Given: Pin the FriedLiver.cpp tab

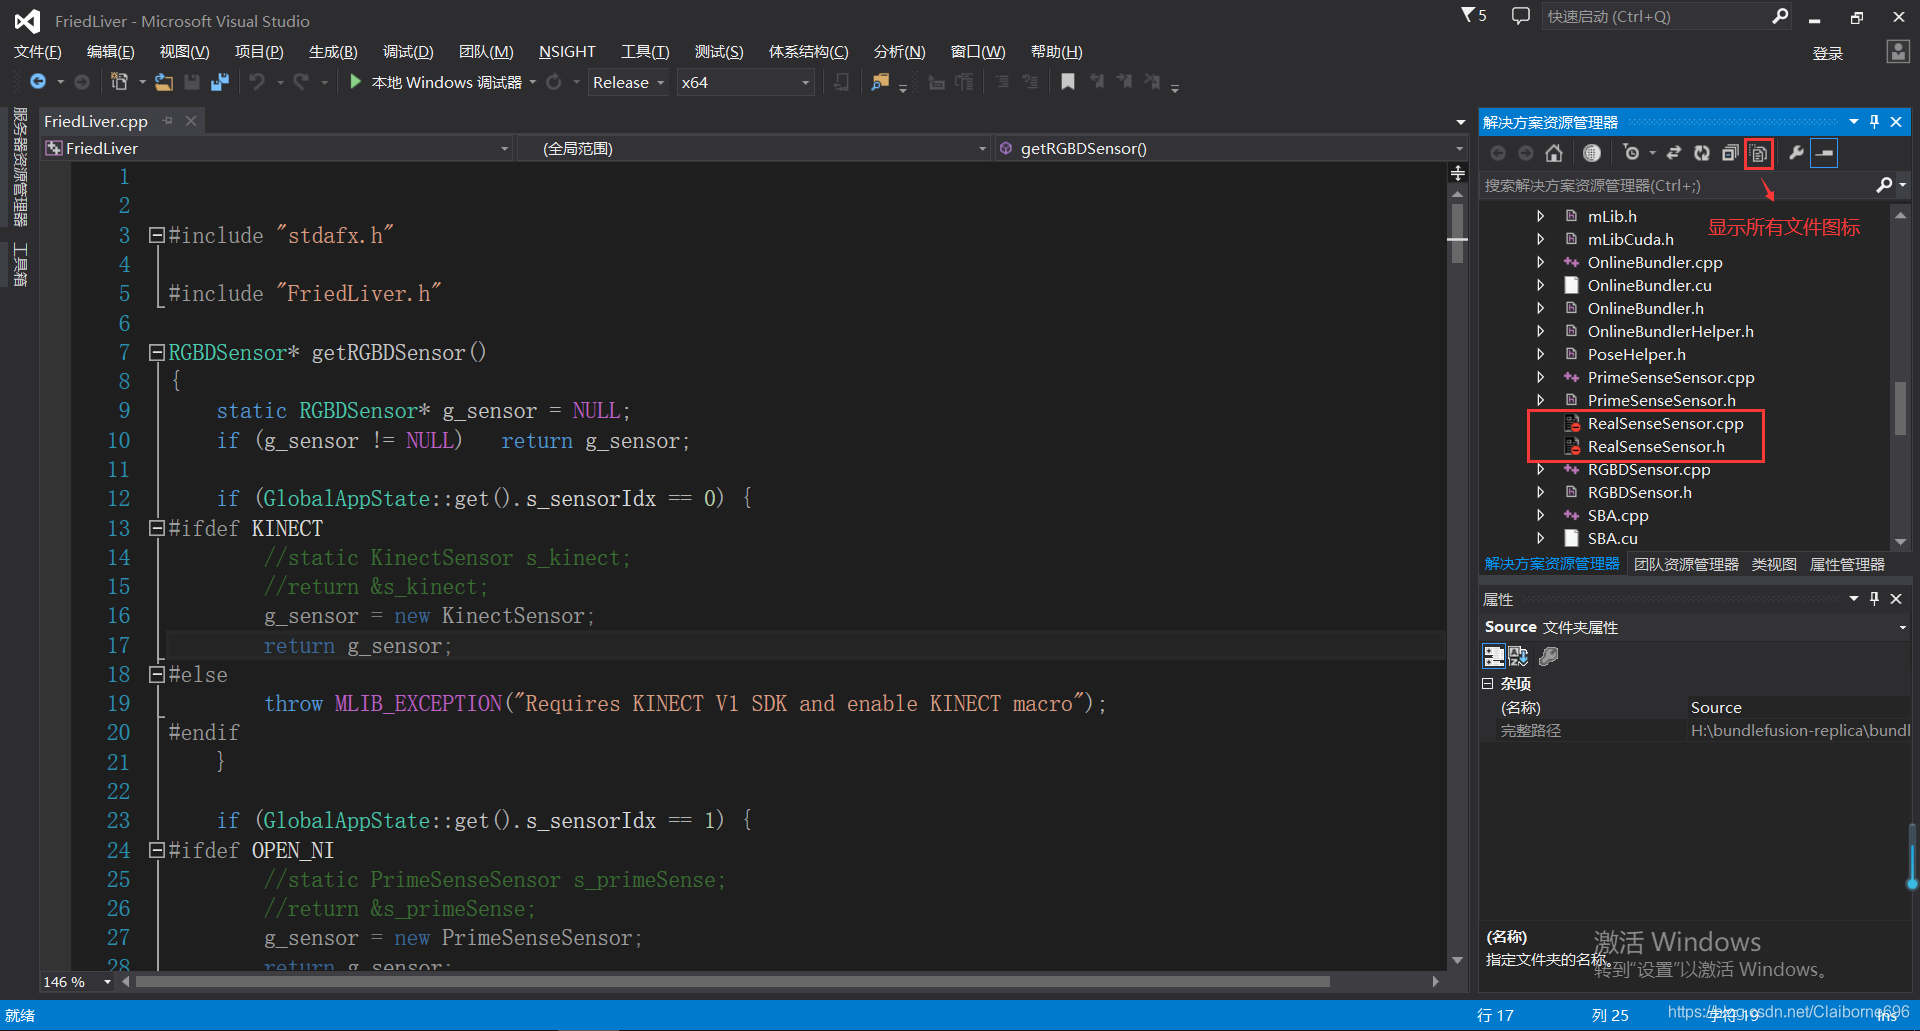Looking at the screenshot, I should click(168, 121).
